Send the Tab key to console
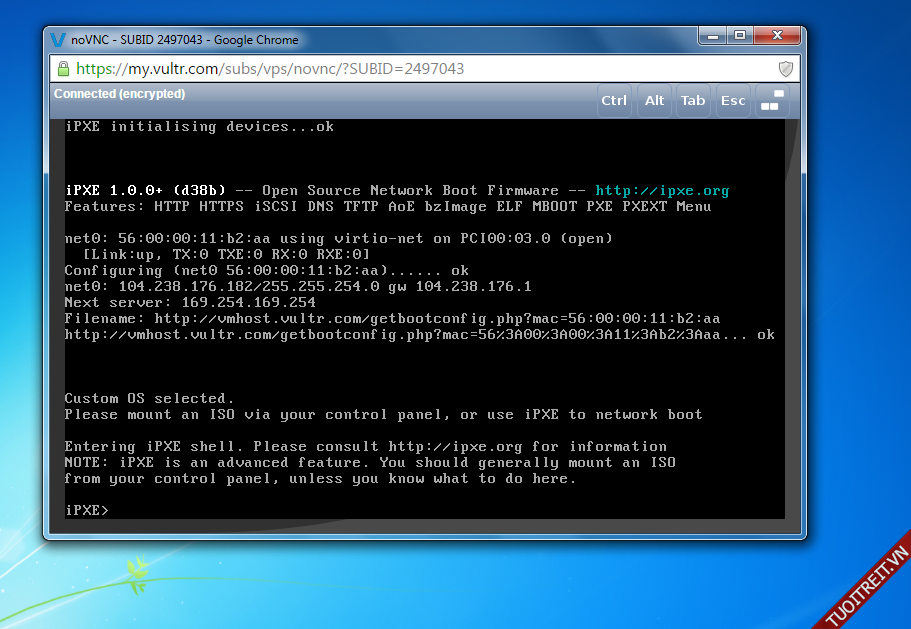The image size is (911, 629). pos(693,100)
